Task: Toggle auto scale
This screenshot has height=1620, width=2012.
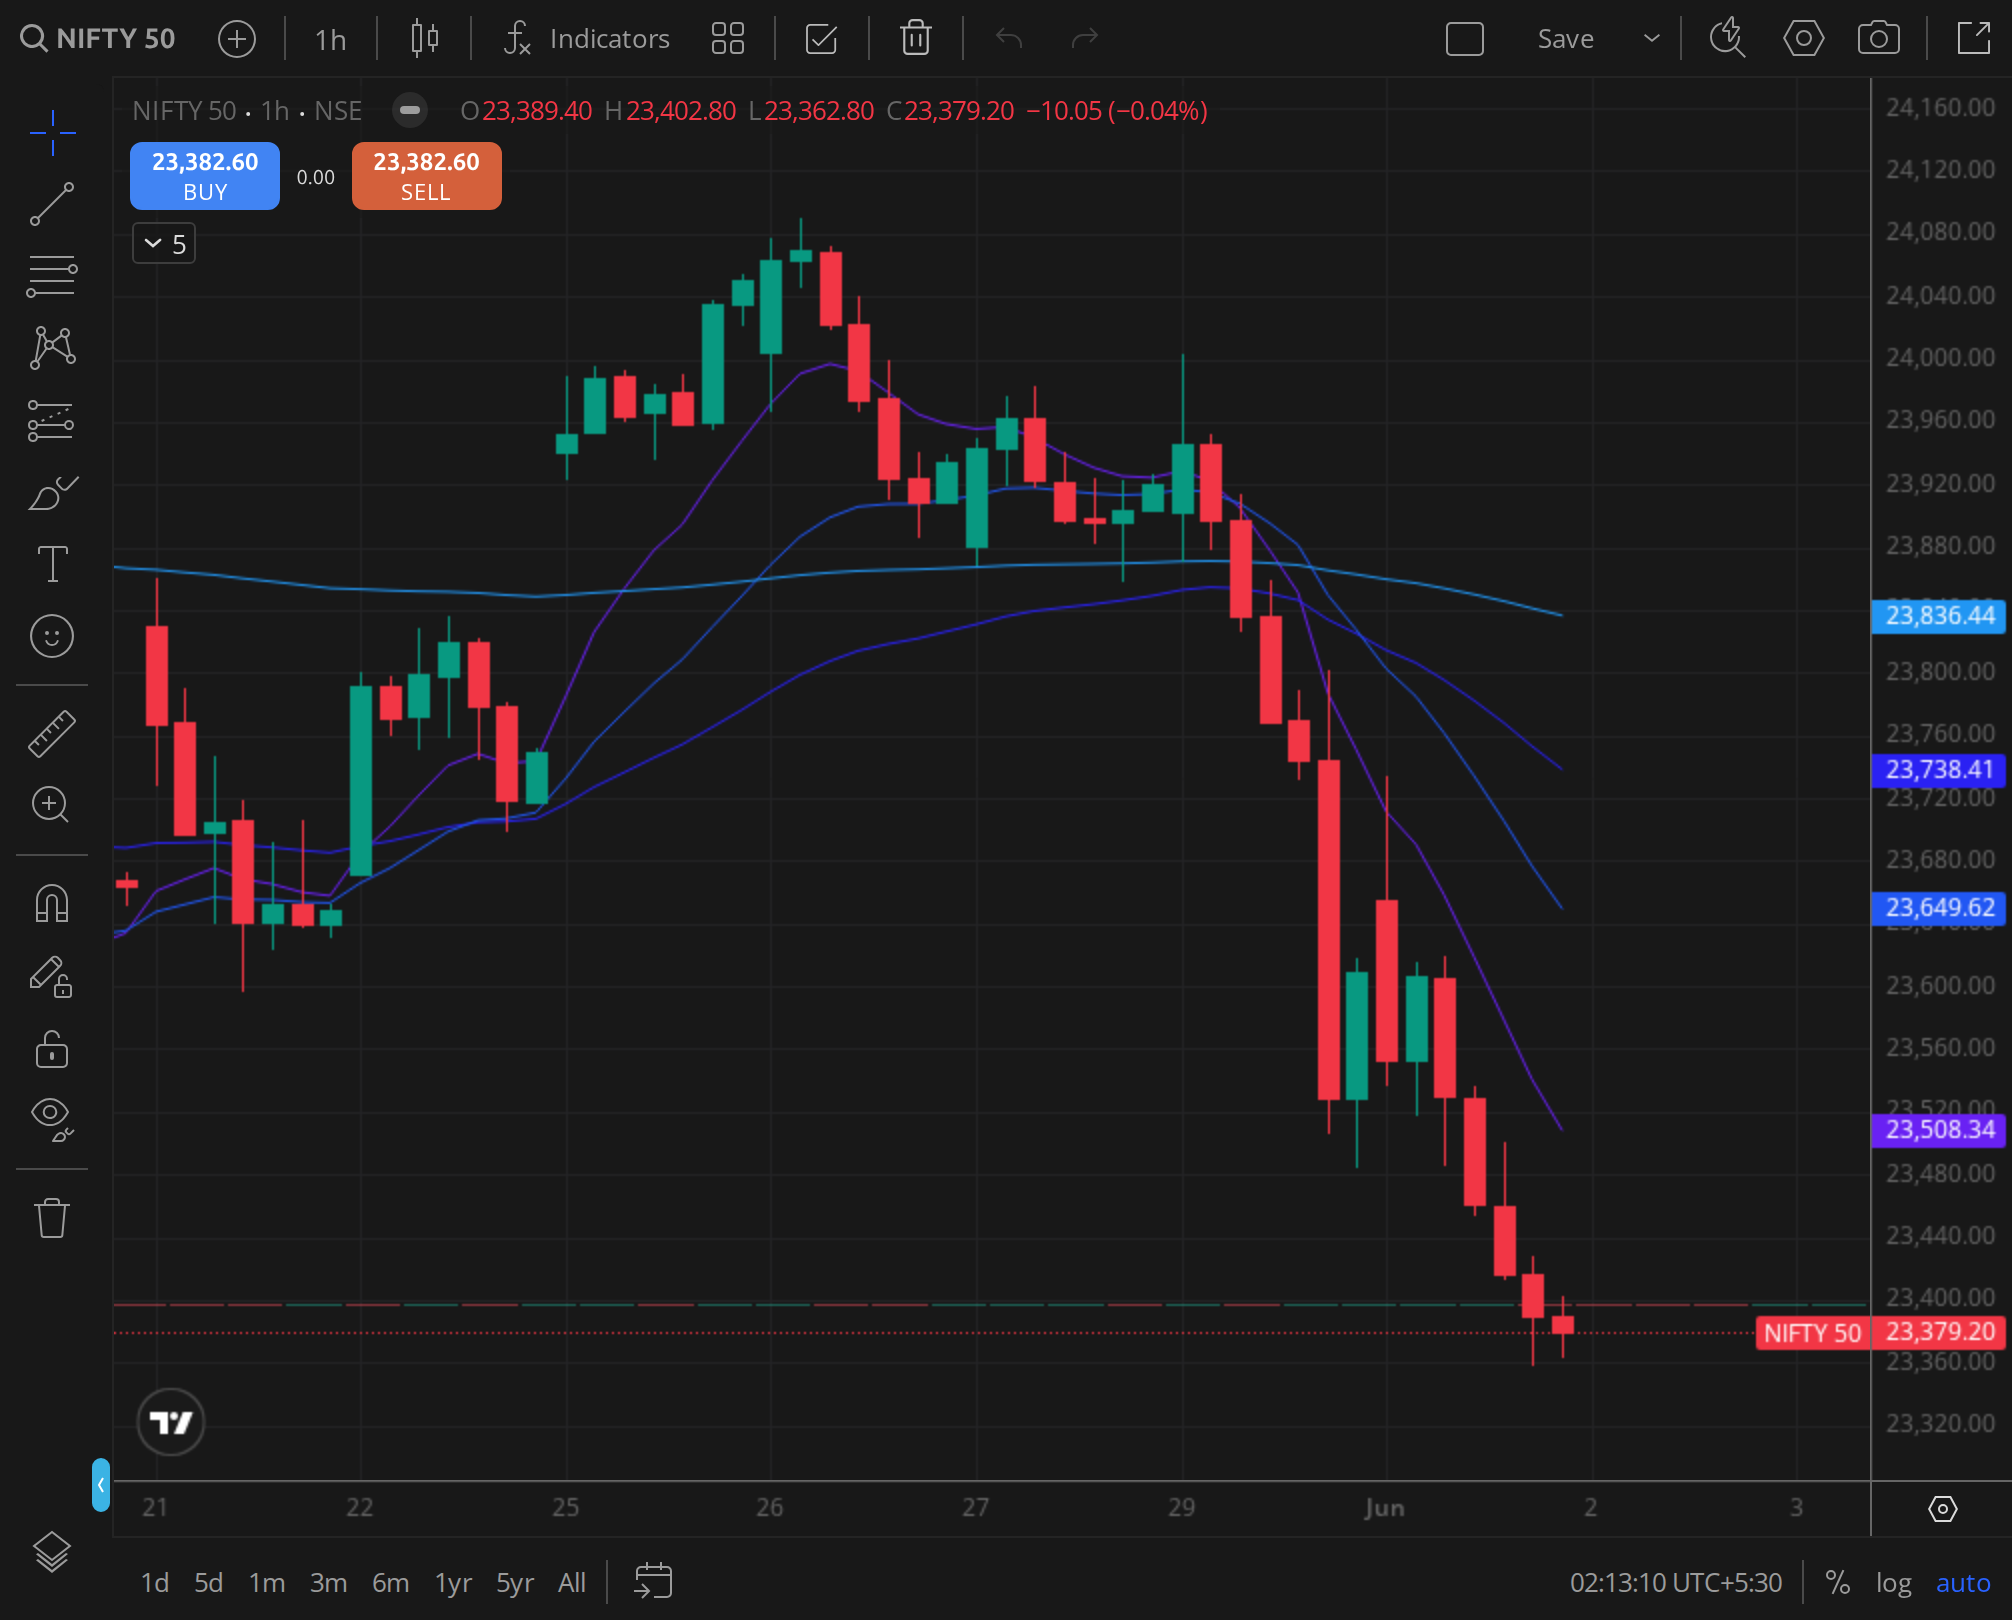Action: (1963, 1583)
